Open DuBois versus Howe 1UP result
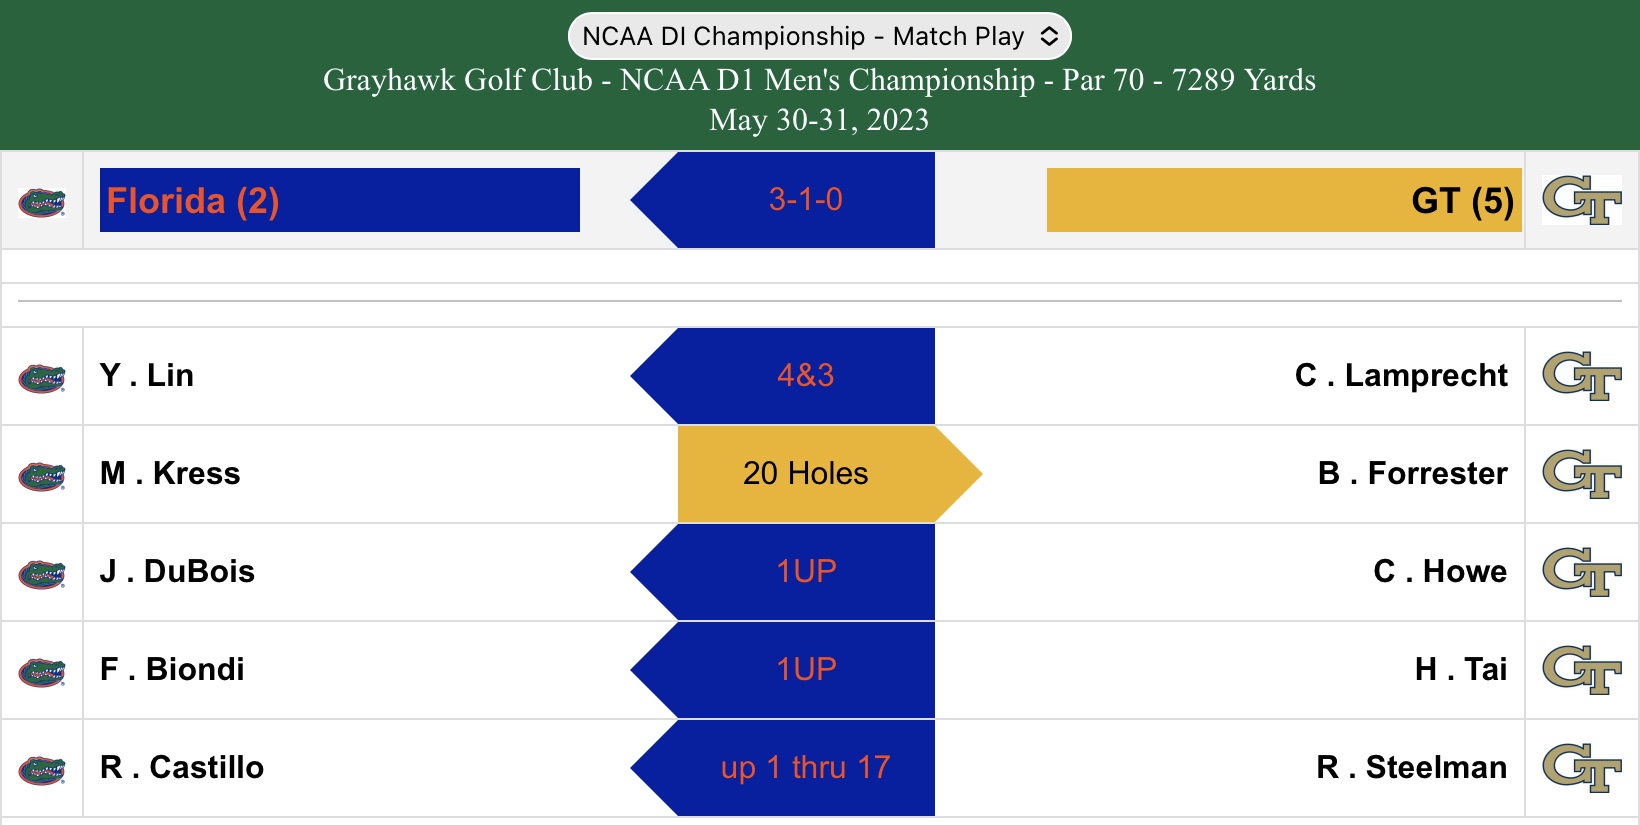The width and height of the screenshot is (1640, 825). (805, 572)
